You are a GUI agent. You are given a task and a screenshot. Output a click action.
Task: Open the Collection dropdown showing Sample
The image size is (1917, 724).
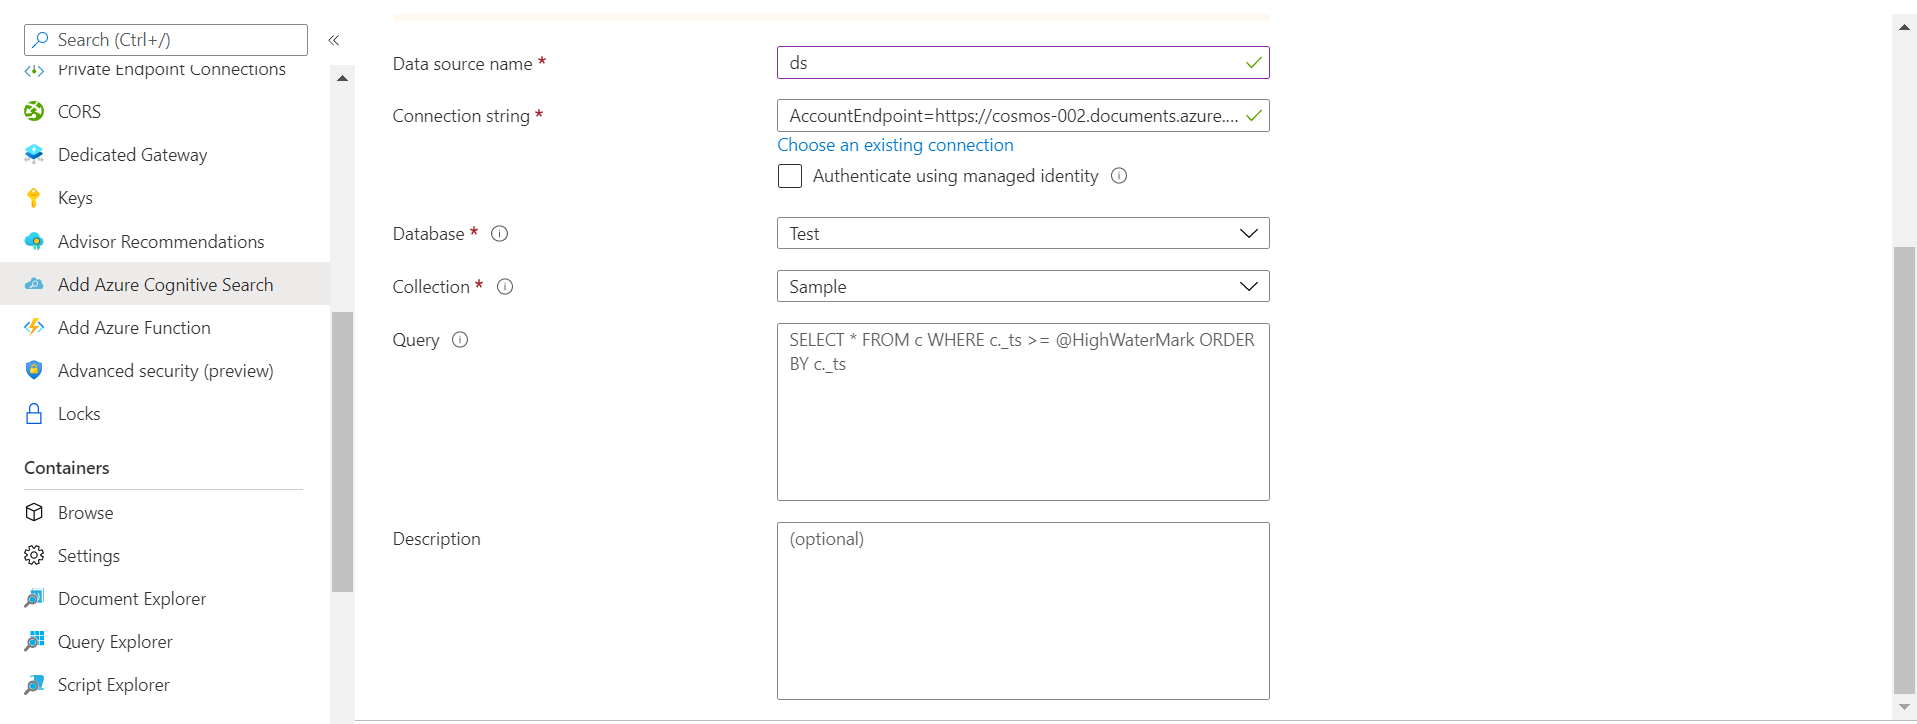pyautogui.click(x=1022, y=287)
